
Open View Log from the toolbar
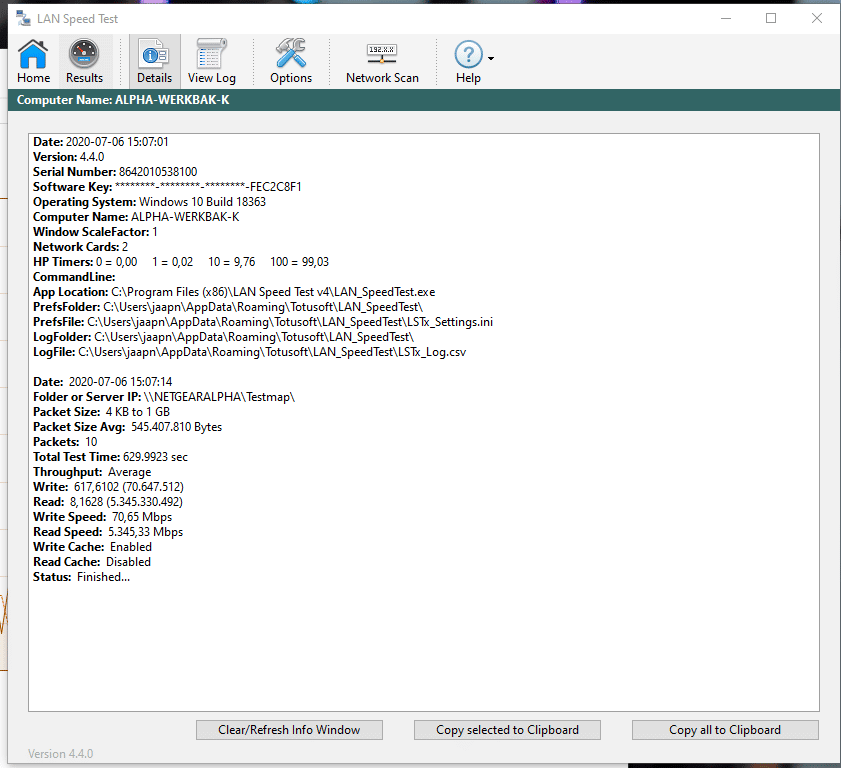click(x=212, y=61)
